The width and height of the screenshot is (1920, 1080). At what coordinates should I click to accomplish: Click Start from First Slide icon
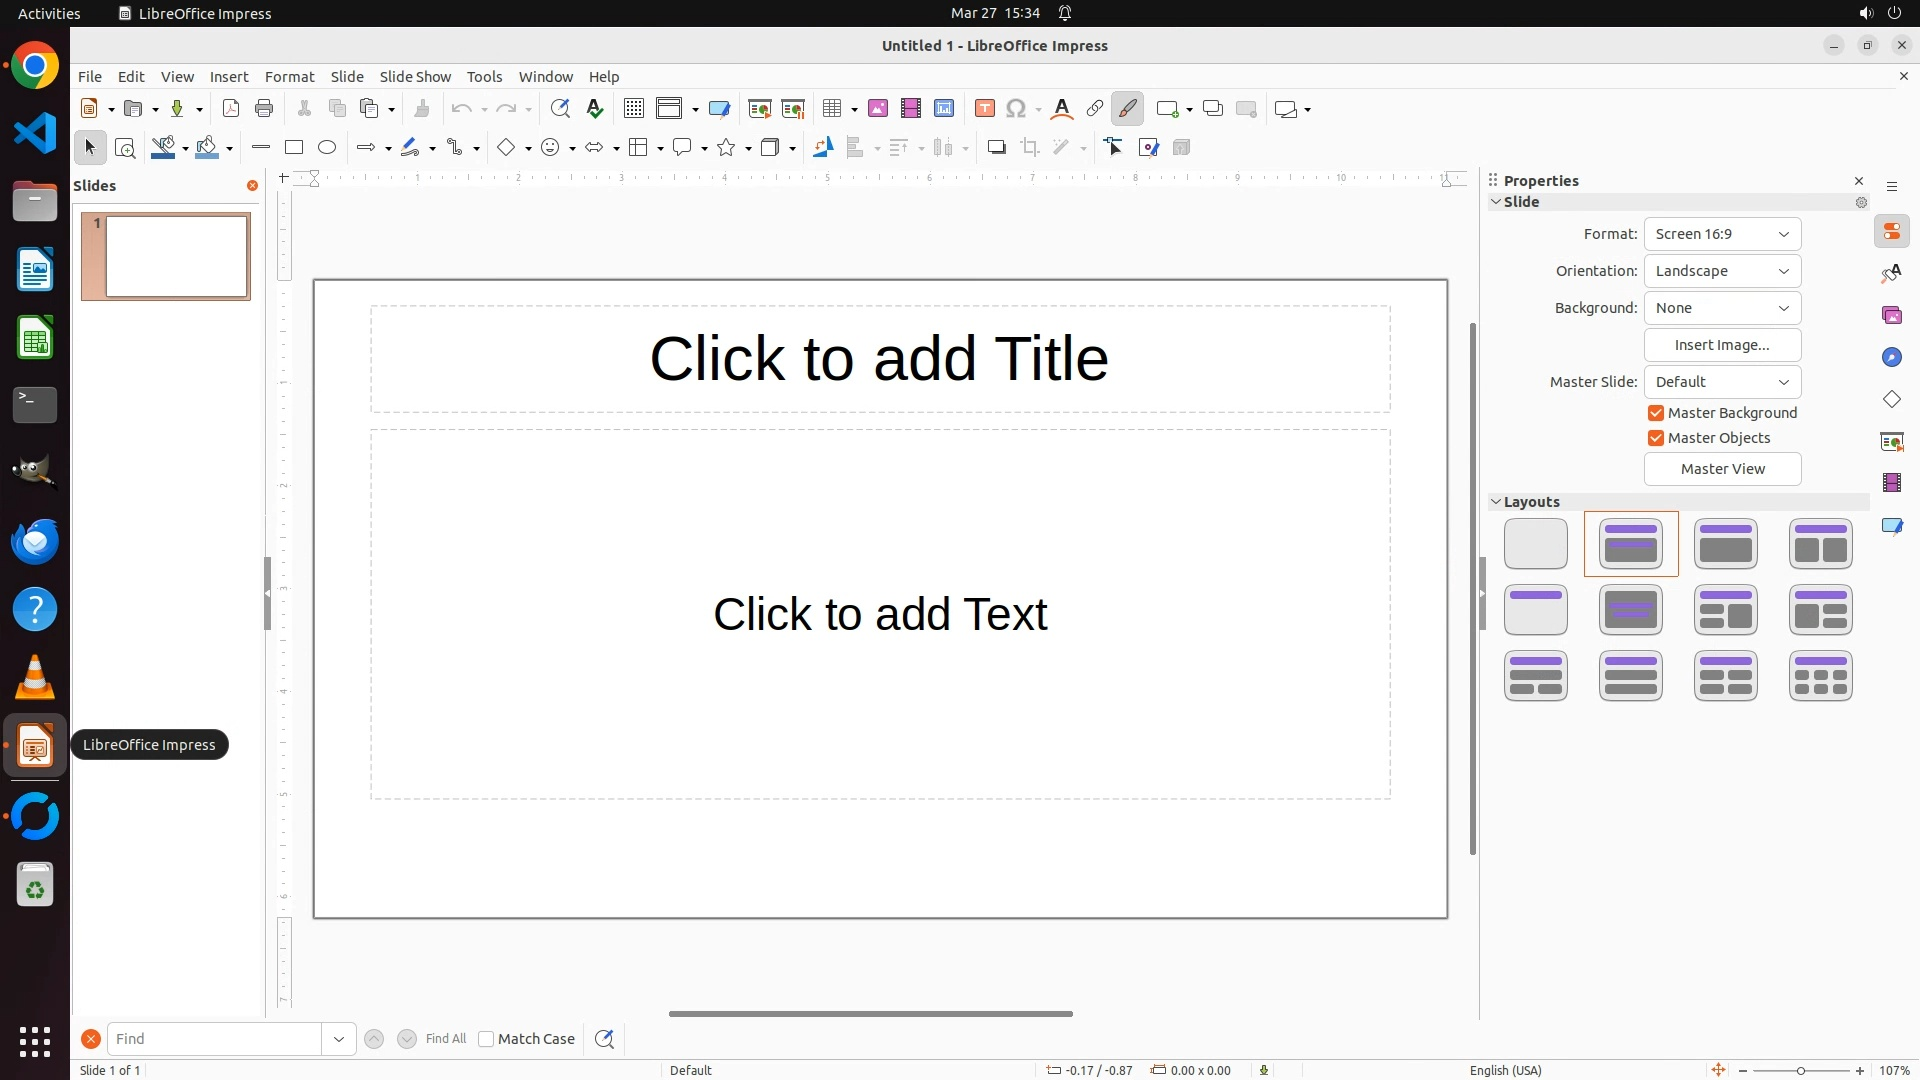pos(759,109)
